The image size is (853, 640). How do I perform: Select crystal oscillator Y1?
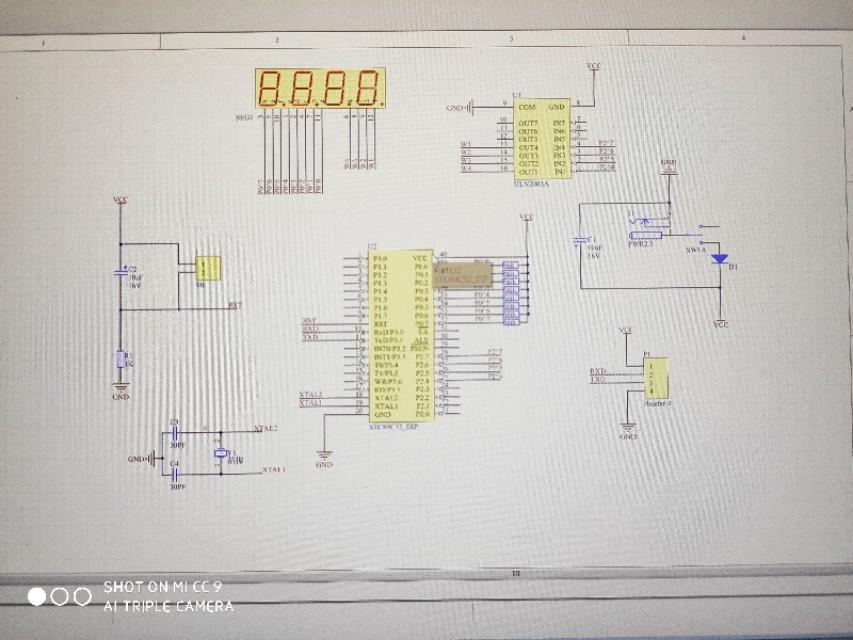click(x=220, y=453)
